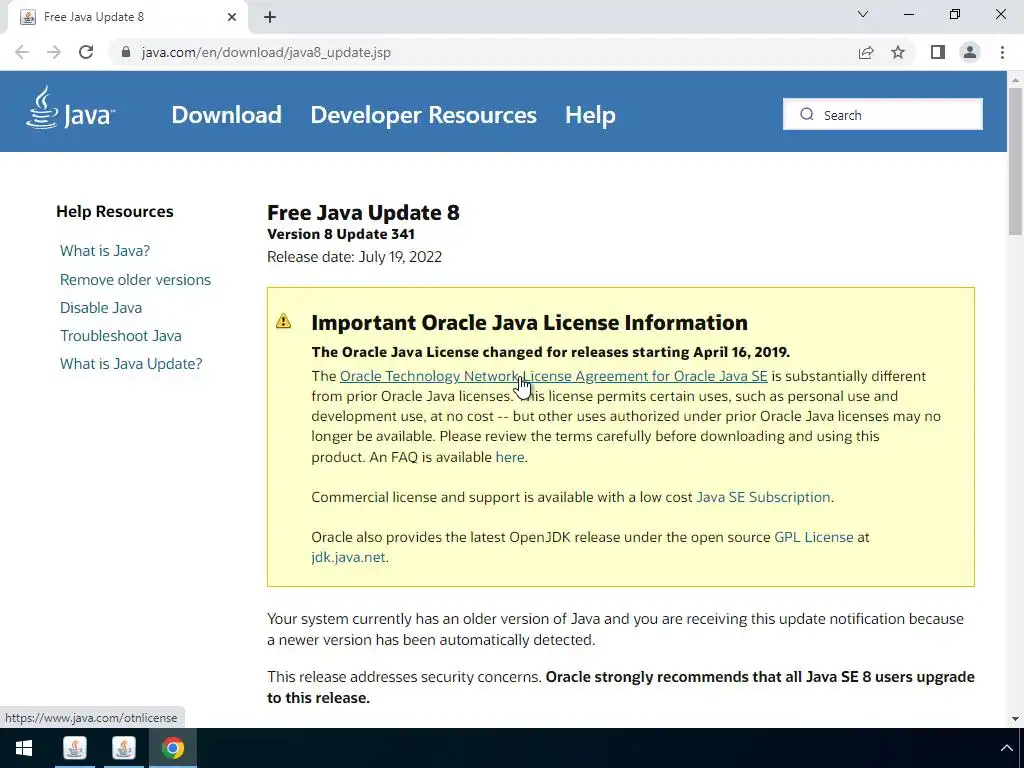The width and height of the screenshot is (1024, 768).
Task: Reload the Java update page
Action: coord(86,52)
